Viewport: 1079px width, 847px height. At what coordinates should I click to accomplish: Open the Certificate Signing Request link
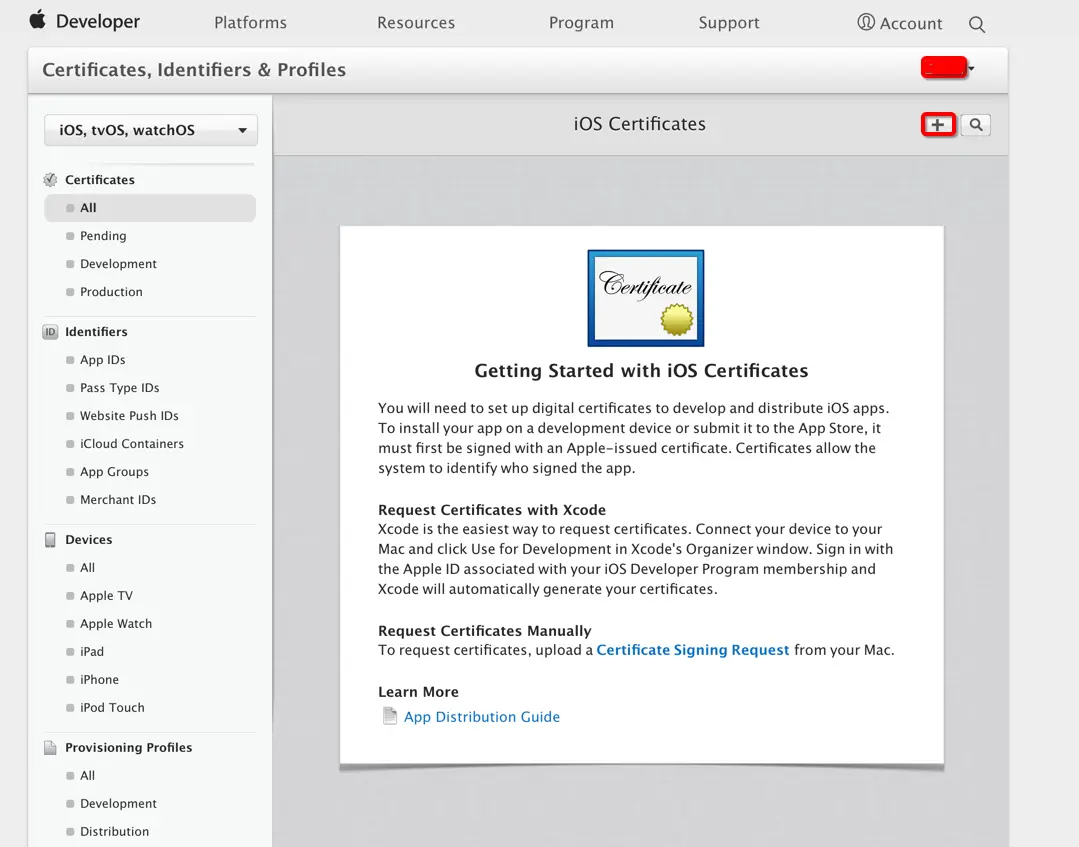tap(692, 650)
